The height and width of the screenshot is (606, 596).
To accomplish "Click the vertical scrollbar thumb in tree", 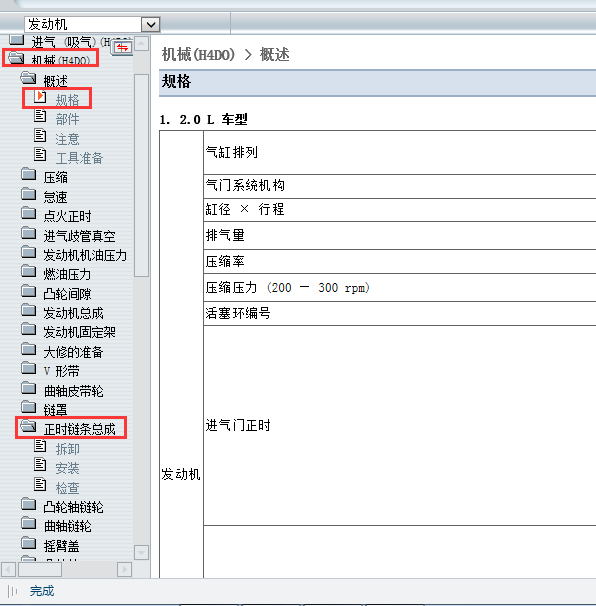I will click(141, 175).
